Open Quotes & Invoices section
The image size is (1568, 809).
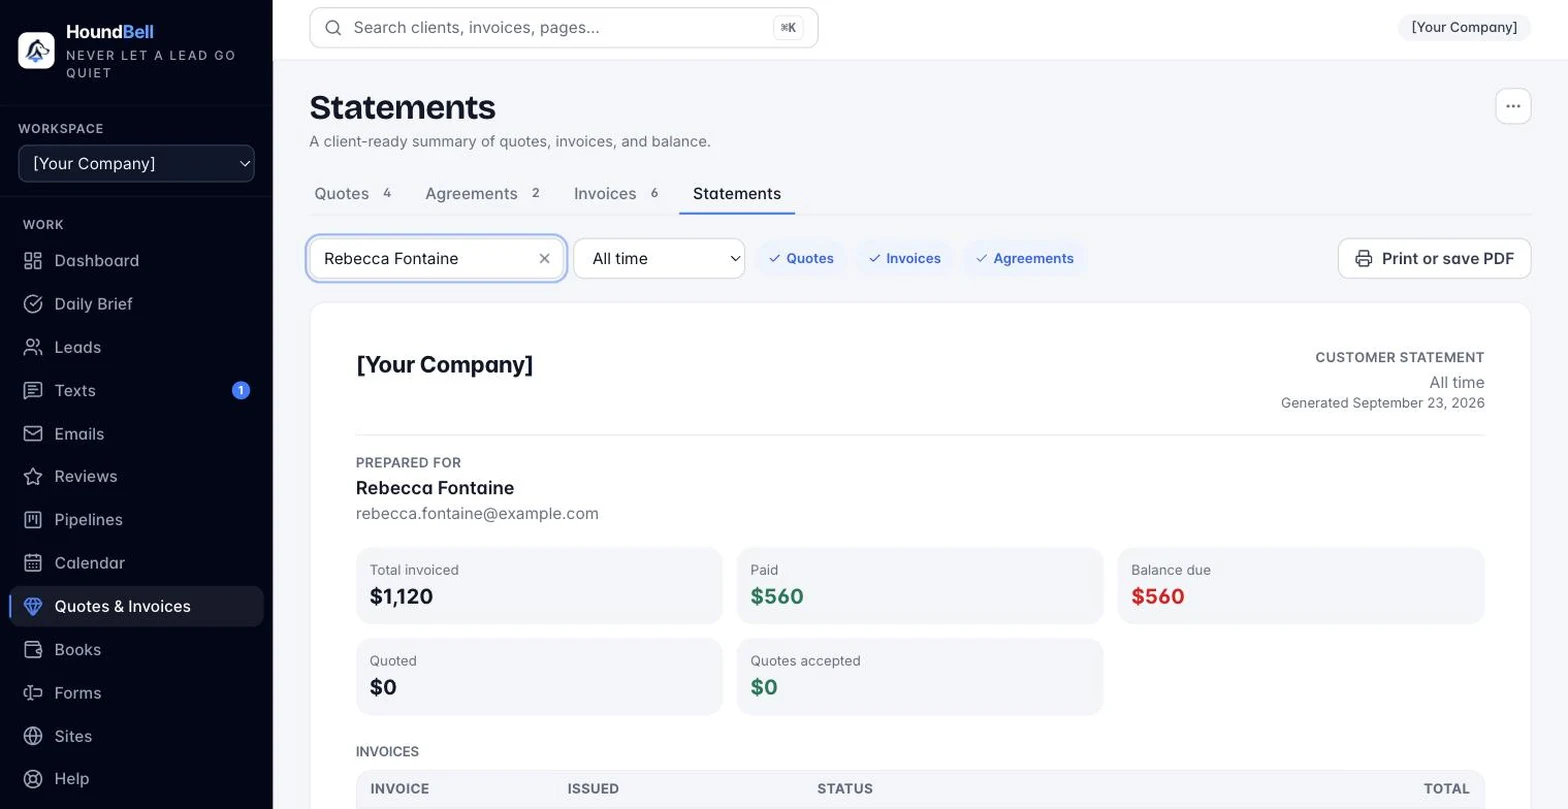136,606
